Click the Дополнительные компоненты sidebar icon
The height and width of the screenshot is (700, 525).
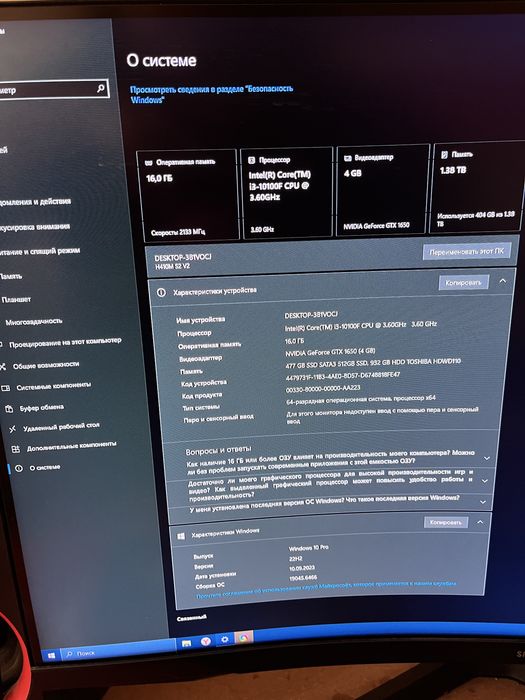[16, 449]
